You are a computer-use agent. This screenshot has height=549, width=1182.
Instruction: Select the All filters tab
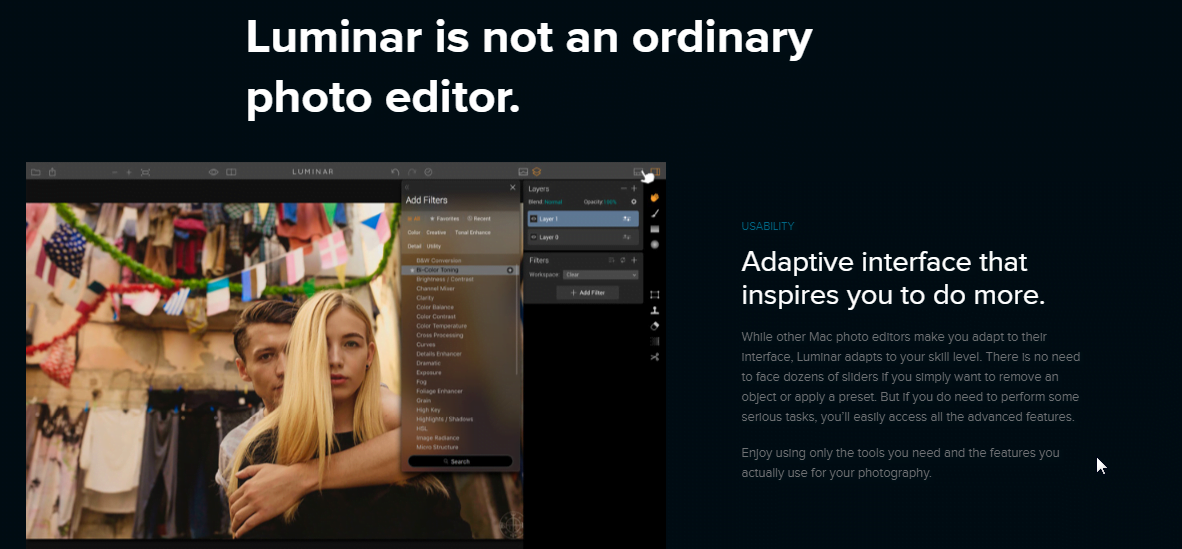(x=413, y=219)
